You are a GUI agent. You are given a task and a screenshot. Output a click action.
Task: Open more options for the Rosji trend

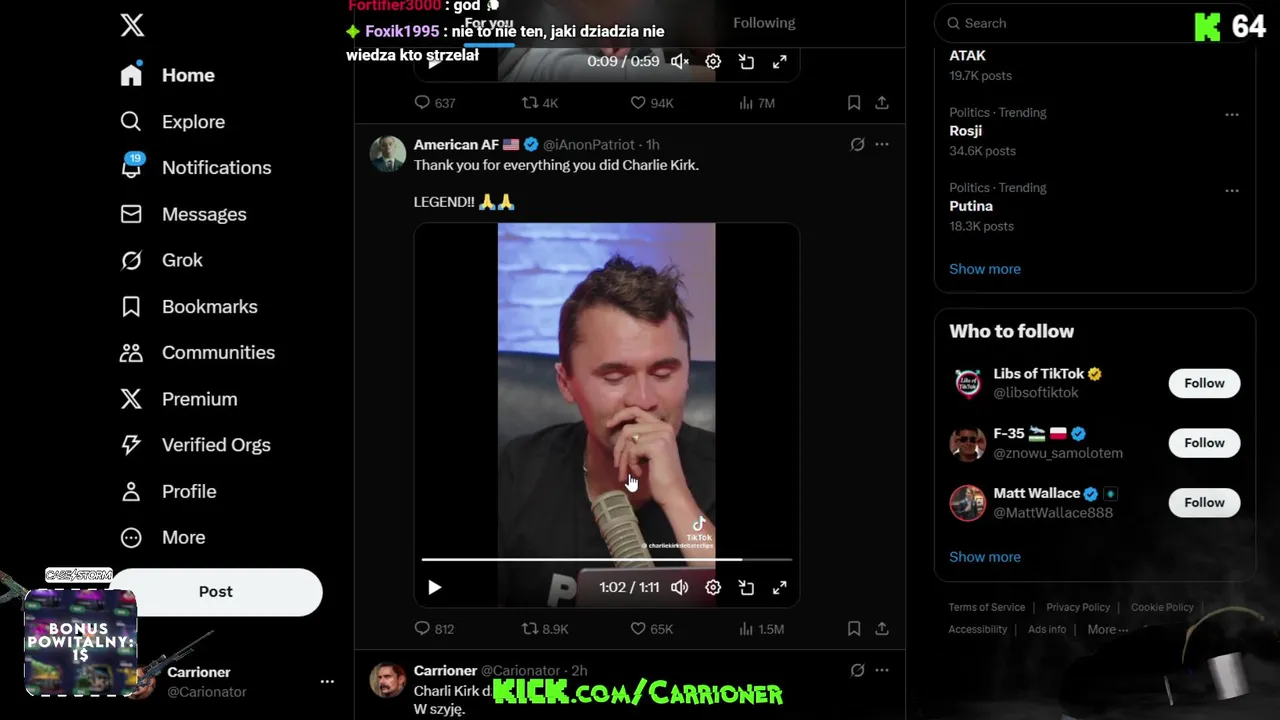(x=1232, y=115)
